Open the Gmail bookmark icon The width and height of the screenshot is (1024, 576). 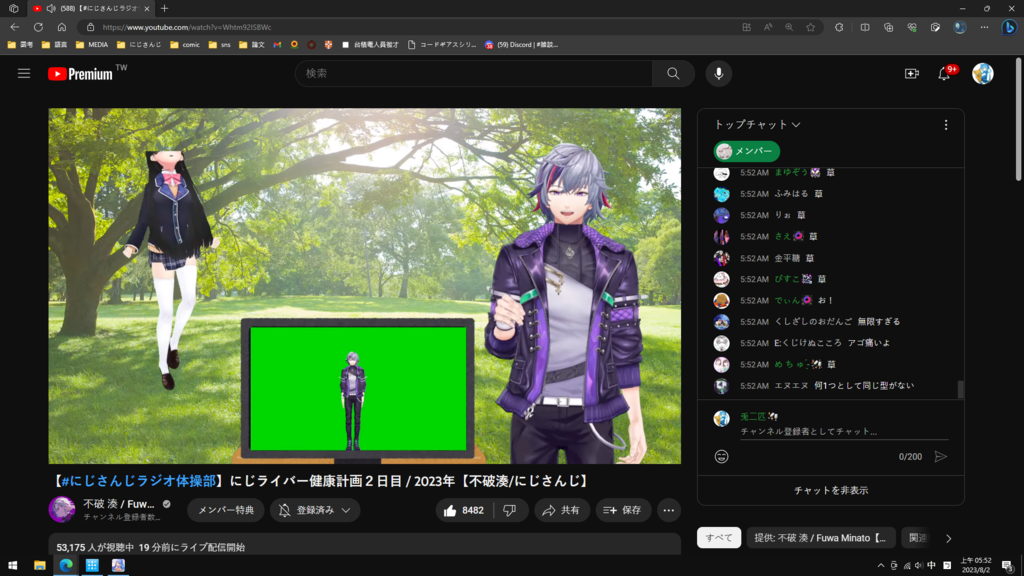click(277, 45)
